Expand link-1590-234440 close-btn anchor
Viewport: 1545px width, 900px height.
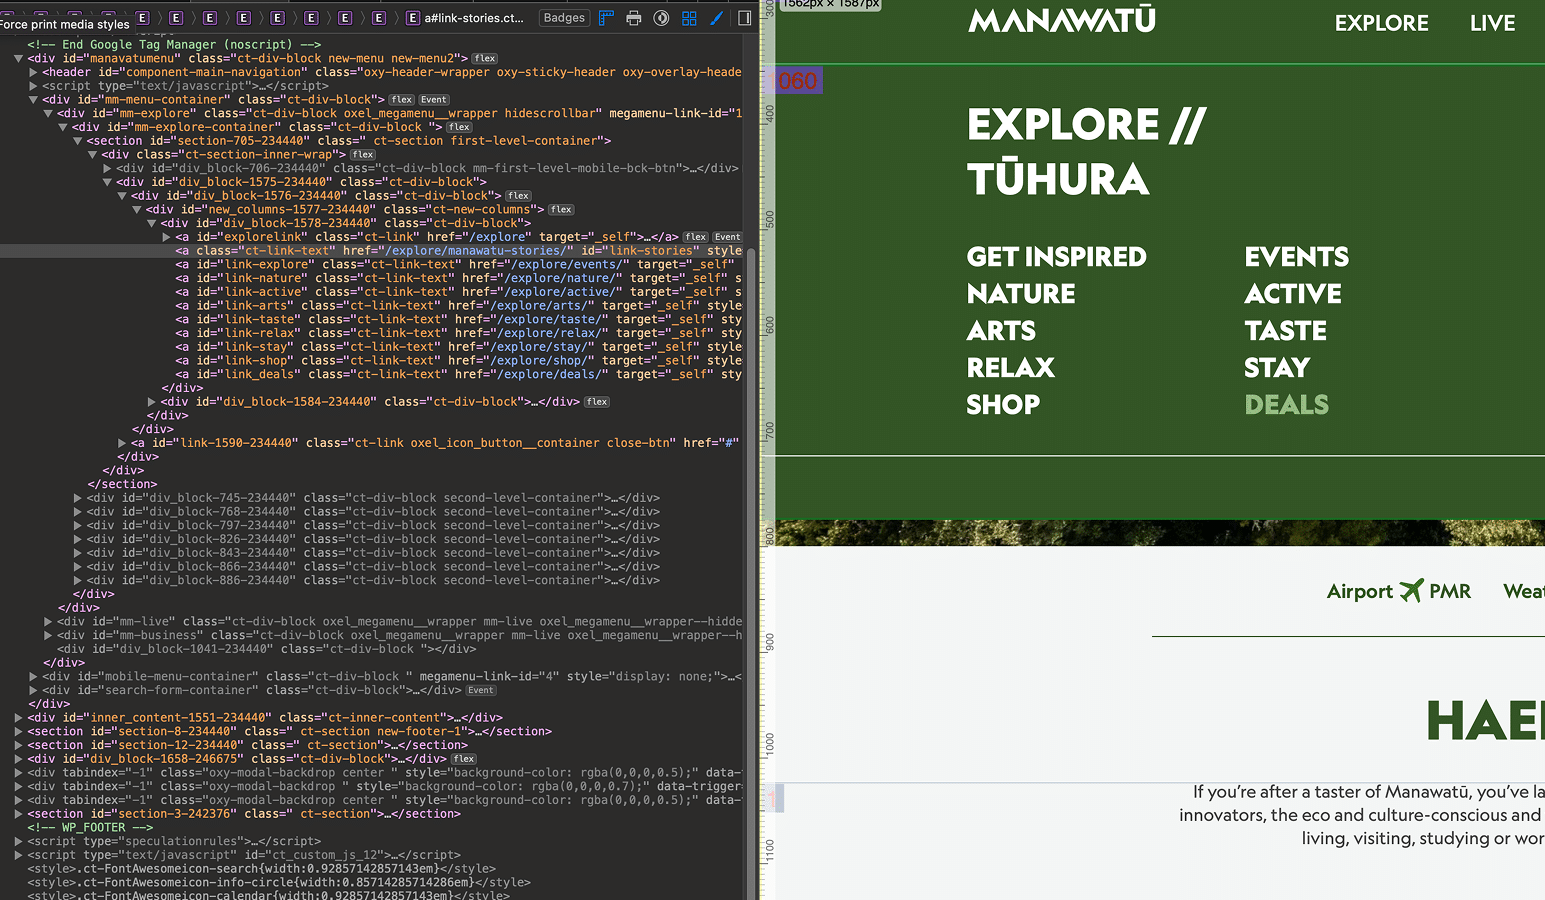pos(122,443)
